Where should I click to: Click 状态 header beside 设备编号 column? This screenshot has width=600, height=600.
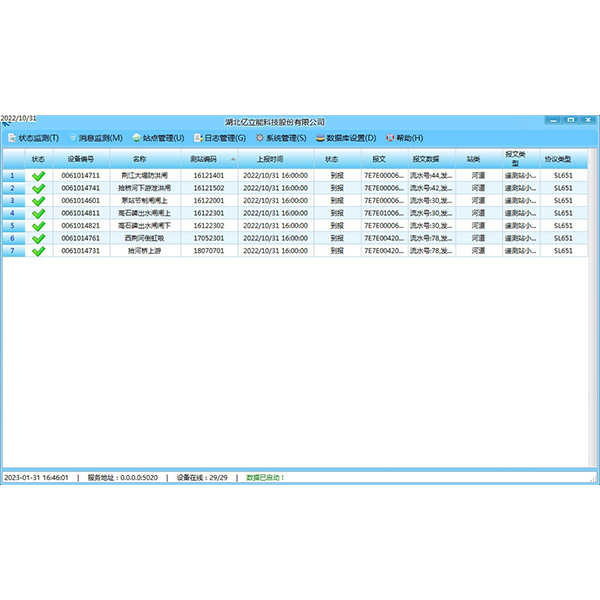tap(39, 159)
